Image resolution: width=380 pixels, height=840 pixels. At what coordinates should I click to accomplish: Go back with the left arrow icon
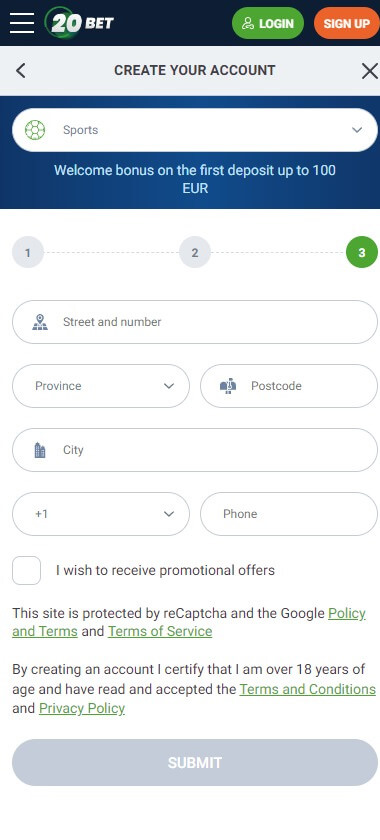tap(20, 70)
